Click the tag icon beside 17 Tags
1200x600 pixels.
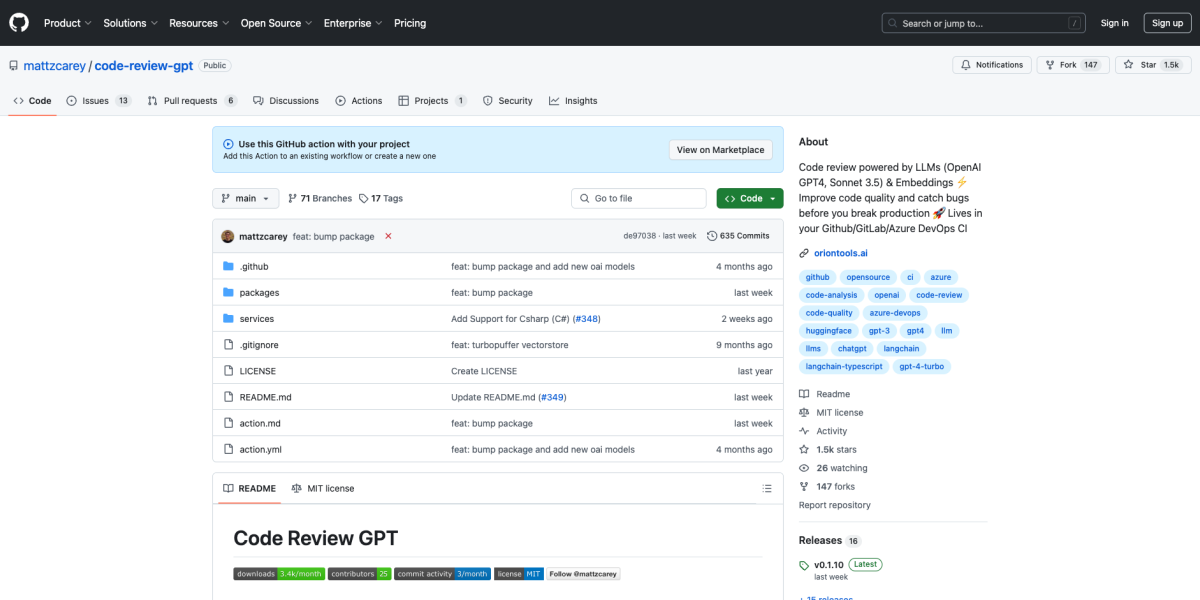tap(361, 197)
